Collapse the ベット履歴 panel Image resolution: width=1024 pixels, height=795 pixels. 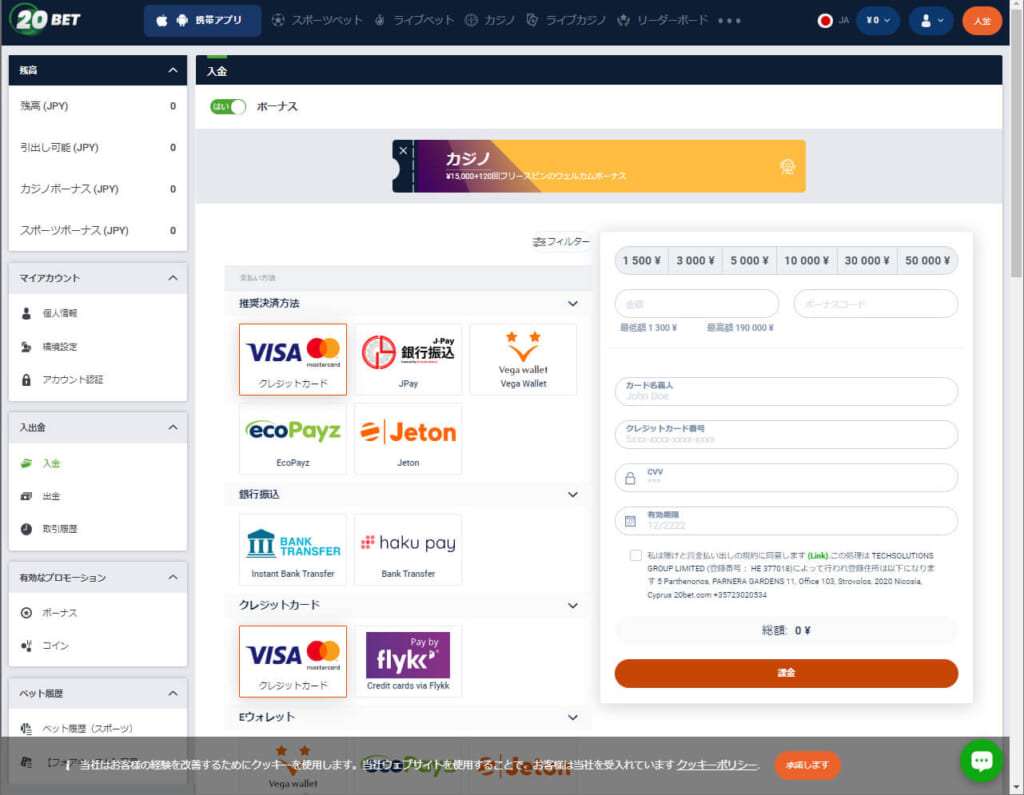(x=172, y=693)
